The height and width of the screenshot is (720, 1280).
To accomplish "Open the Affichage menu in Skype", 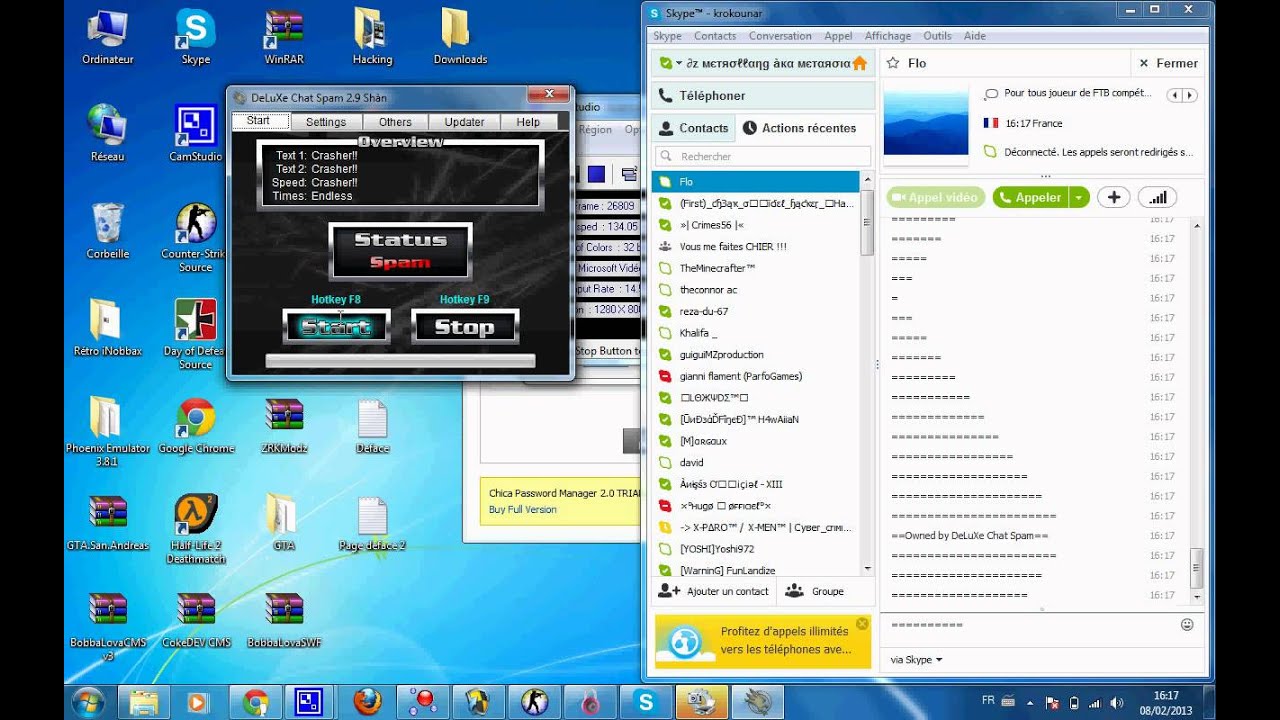I will pyautogui.click(x=888, y=36).
